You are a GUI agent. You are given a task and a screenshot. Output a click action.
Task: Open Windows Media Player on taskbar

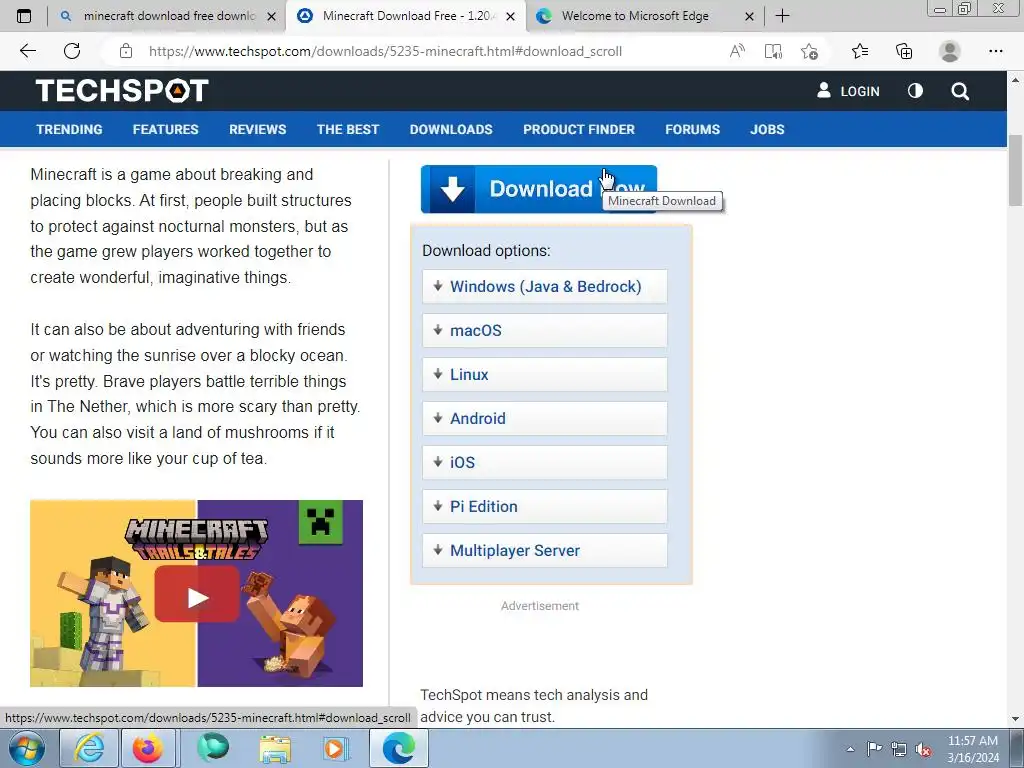[x=336, y=748]
